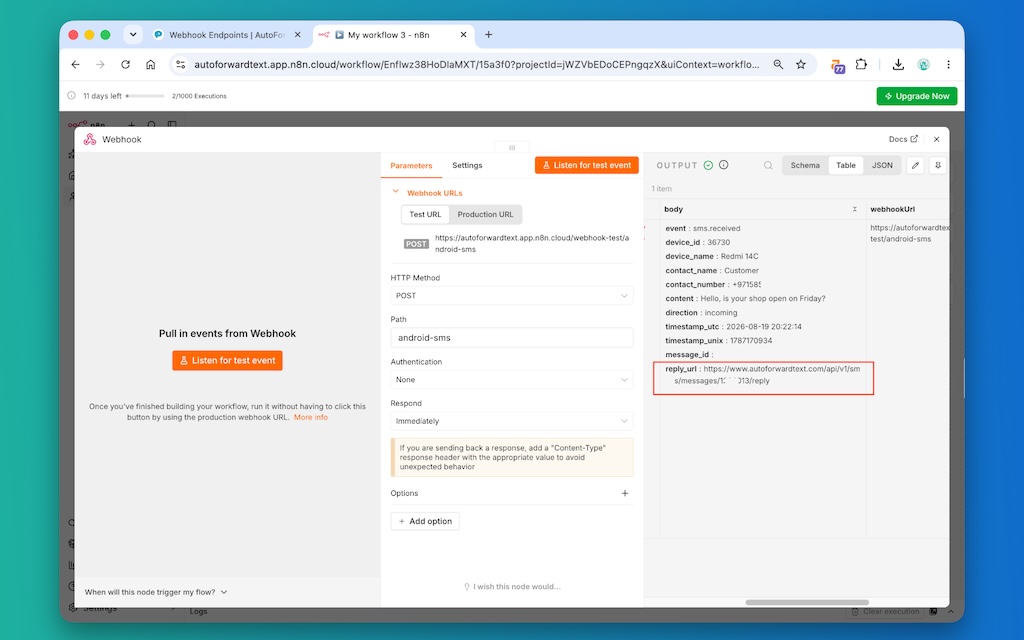This screenshot has width=1024, height=640.
Task: Switch output view to JSON
Action: tap(882, 165)
